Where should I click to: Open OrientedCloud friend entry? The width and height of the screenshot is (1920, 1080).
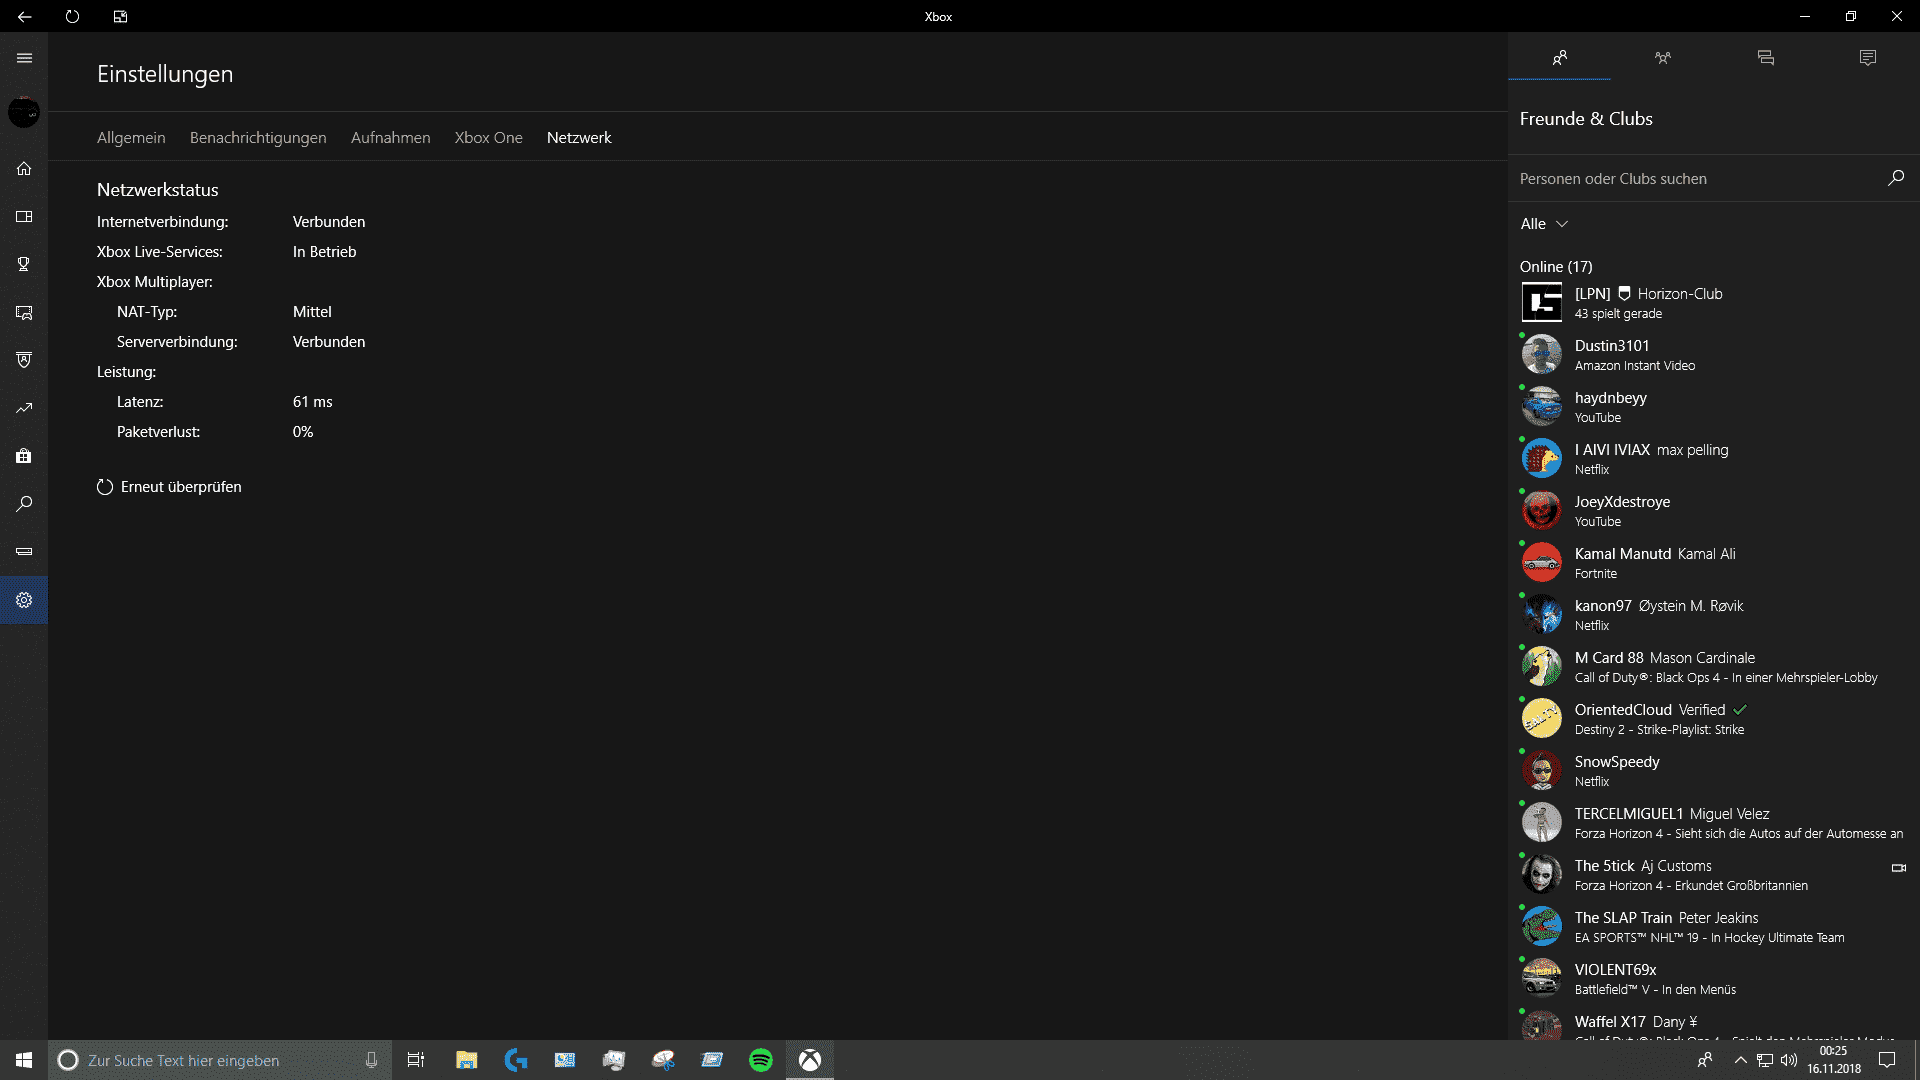(x=1714, y=719)
